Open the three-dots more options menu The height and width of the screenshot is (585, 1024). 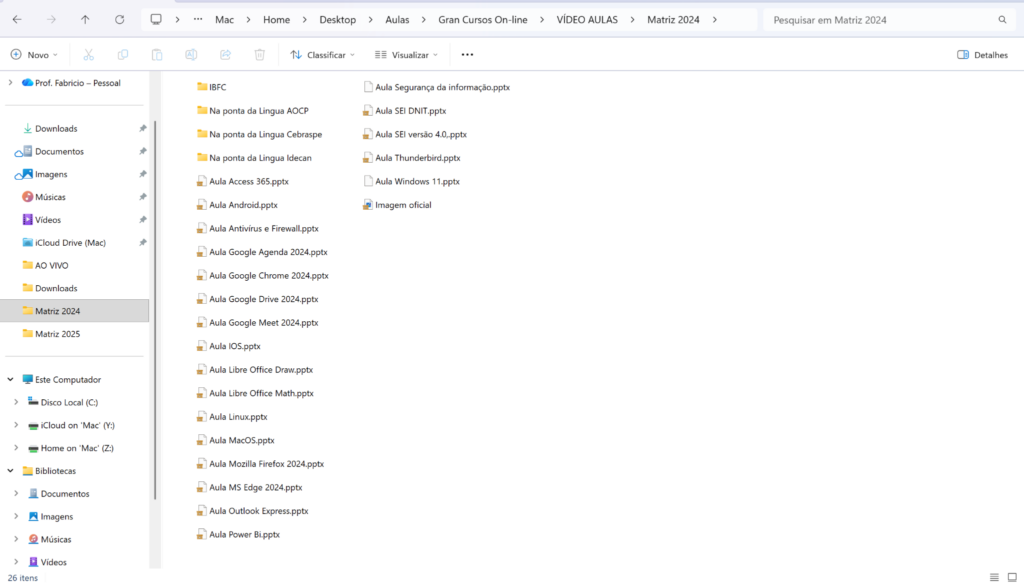click(x=467, y=55)
